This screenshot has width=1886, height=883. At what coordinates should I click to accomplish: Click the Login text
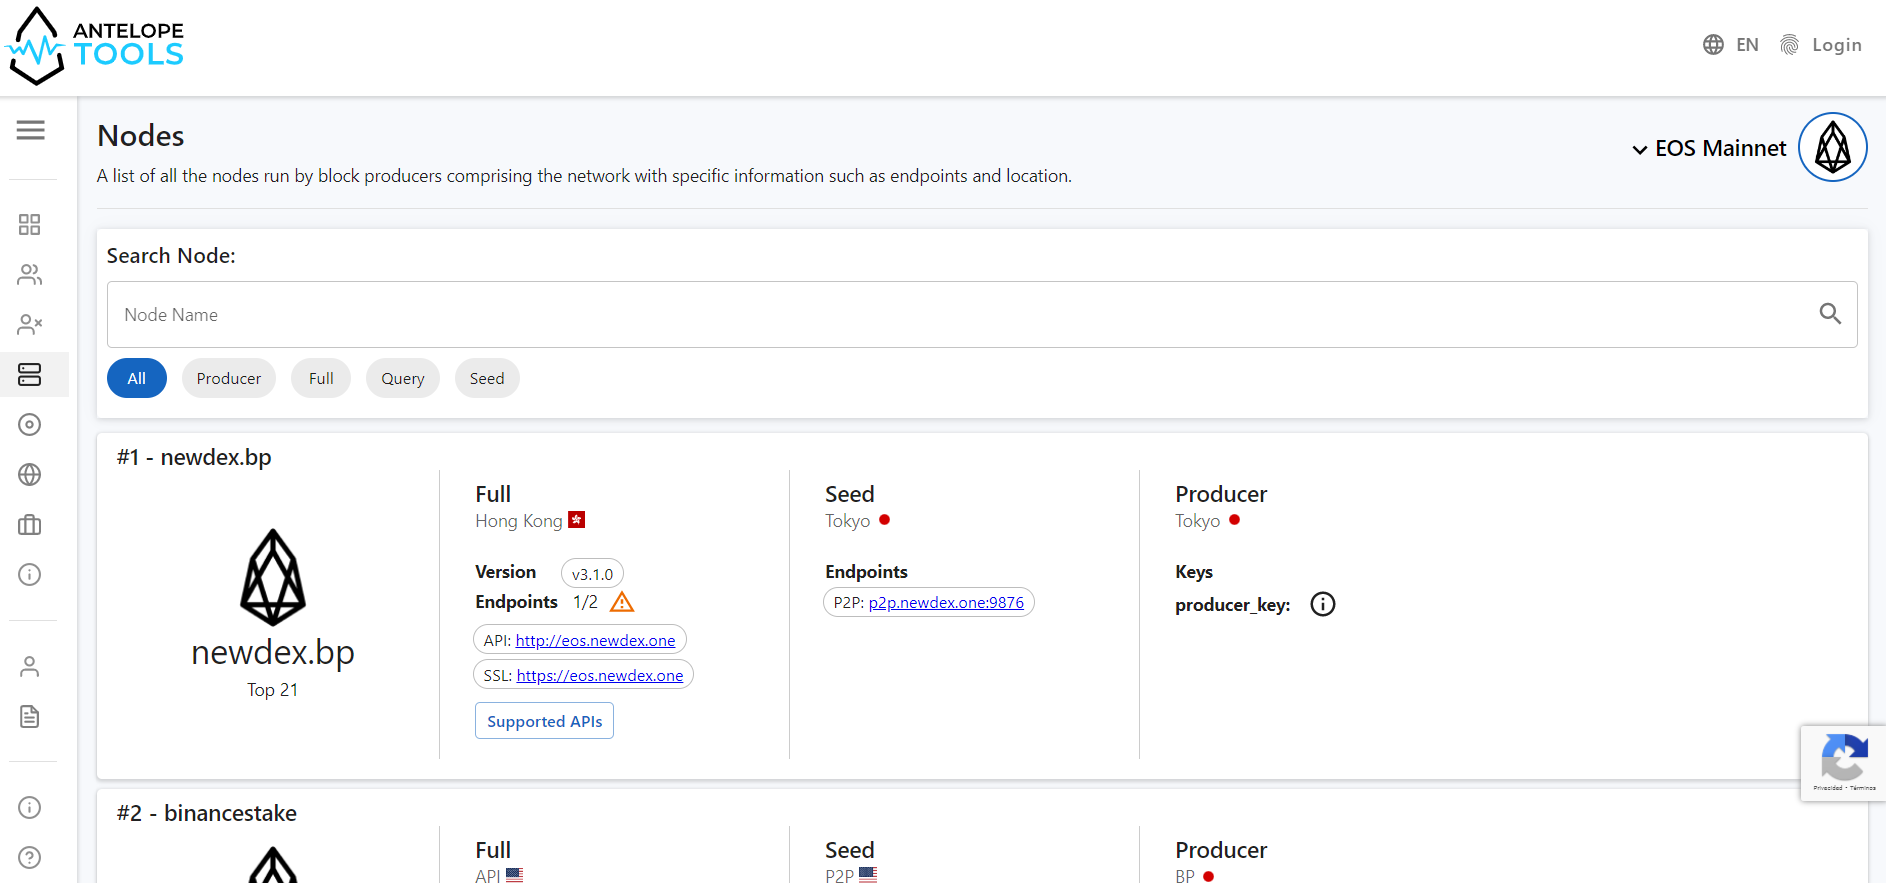coord(1837,45)
